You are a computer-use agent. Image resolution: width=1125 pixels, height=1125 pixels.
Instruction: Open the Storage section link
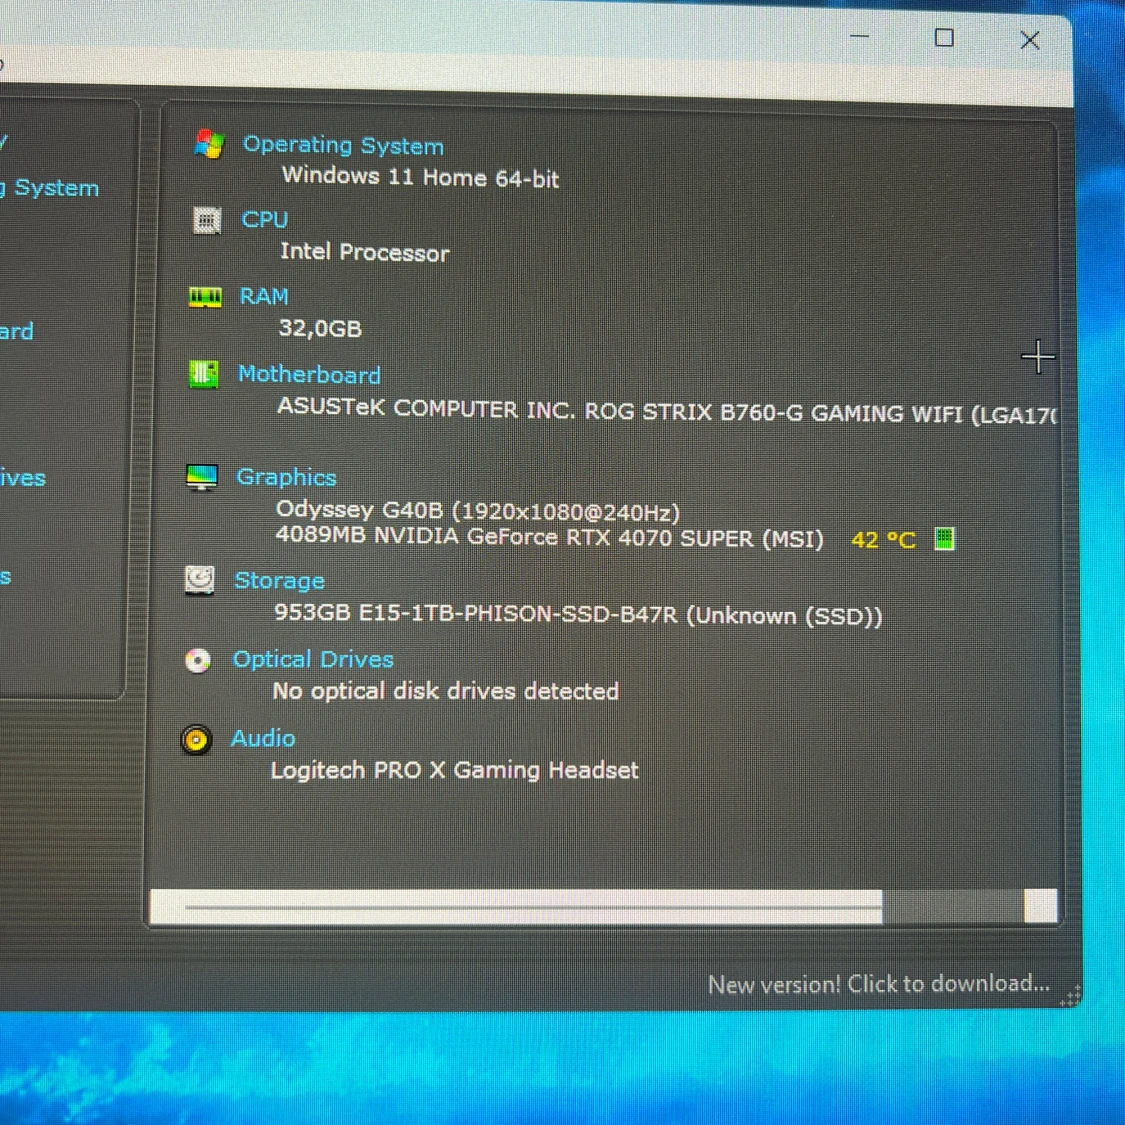279,580
